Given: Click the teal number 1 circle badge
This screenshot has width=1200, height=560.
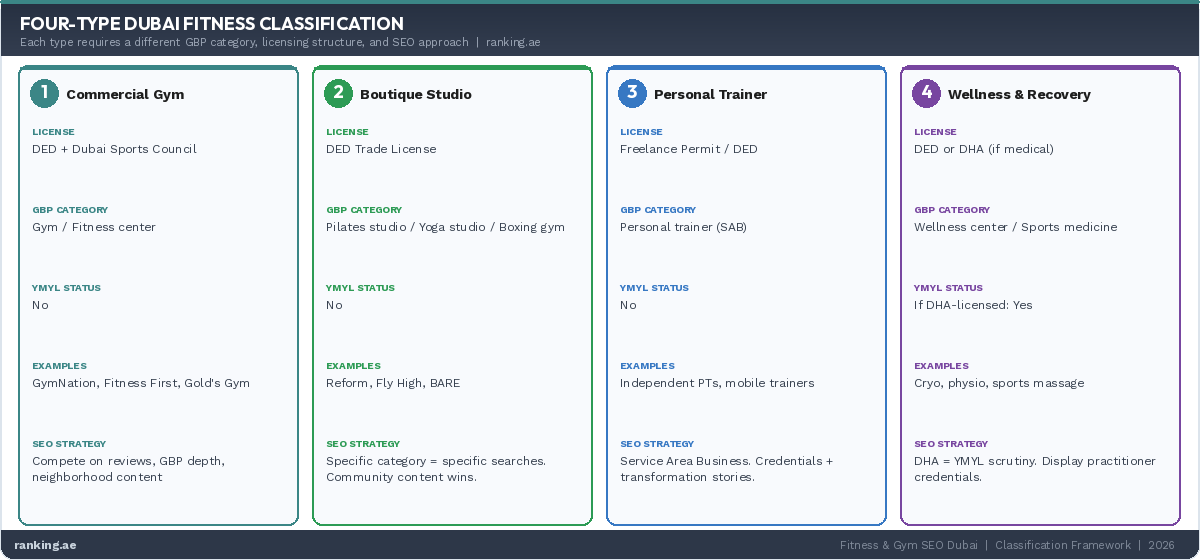Looking at the screenshot, I should (x=44, y=94).
